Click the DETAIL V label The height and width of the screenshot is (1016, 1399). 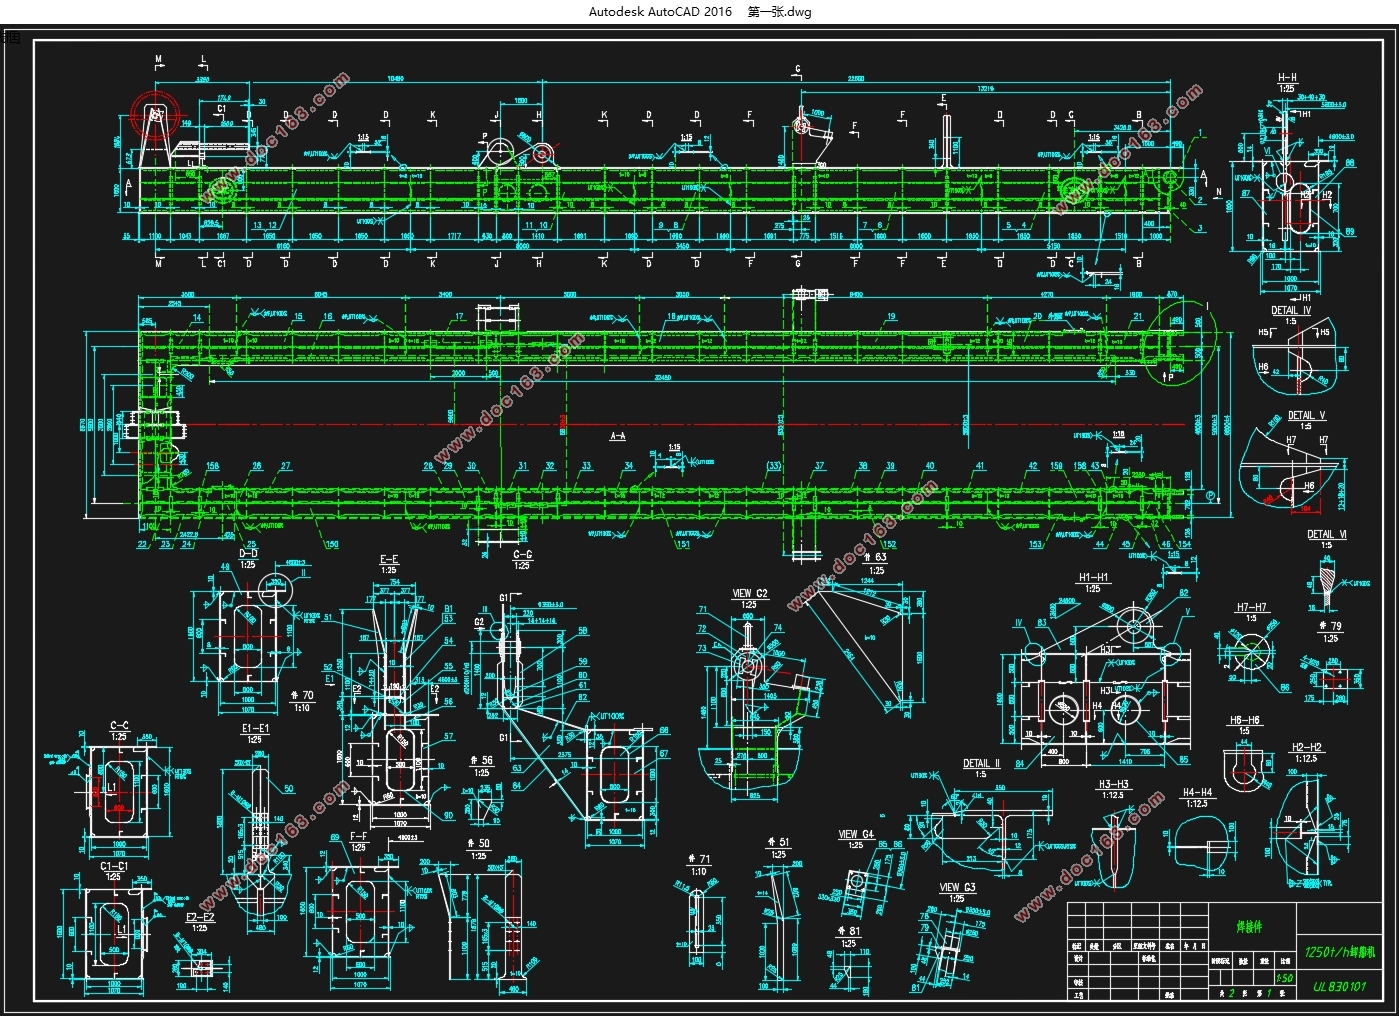click(x=1306, y=415)
